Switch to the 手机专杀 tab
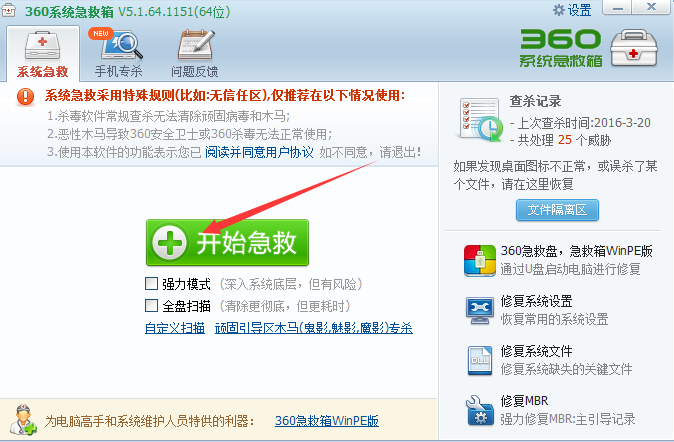 (118, 53)
